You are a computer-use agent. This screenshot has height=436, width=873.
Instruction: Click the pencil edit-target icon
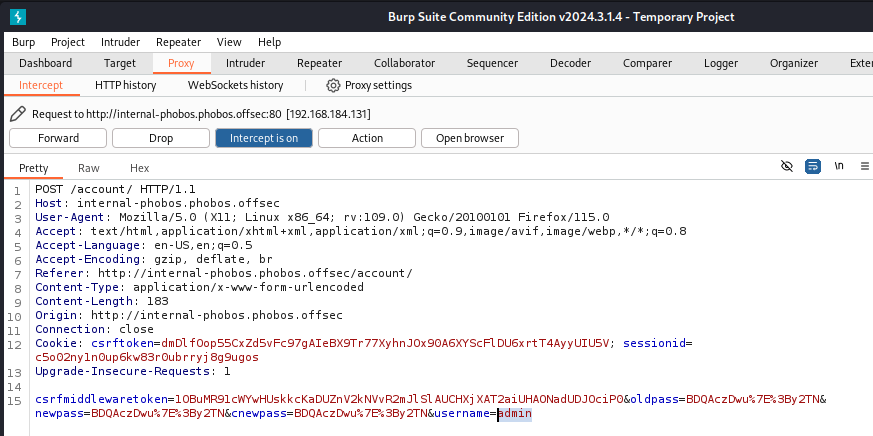18,114
